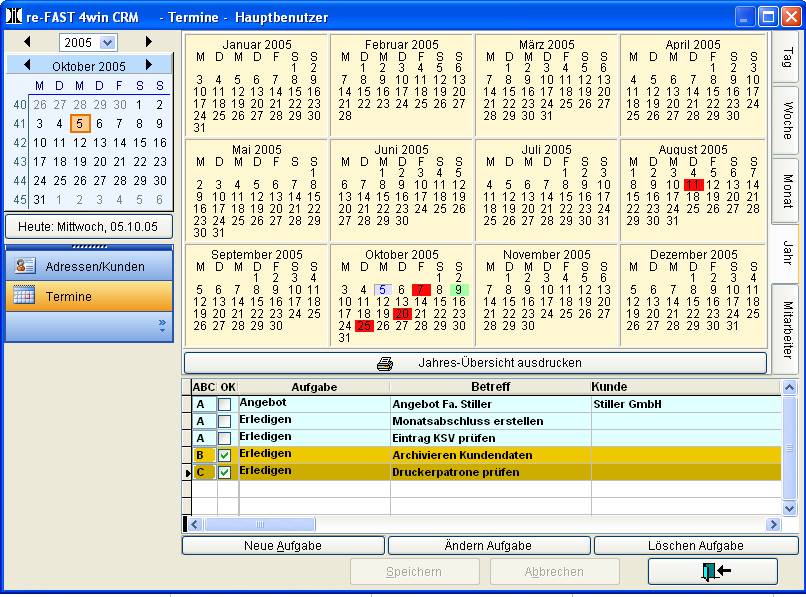Switch to the Woche tab
The width and height of the screenshot is (806, 597).
(x=785, y=120)
